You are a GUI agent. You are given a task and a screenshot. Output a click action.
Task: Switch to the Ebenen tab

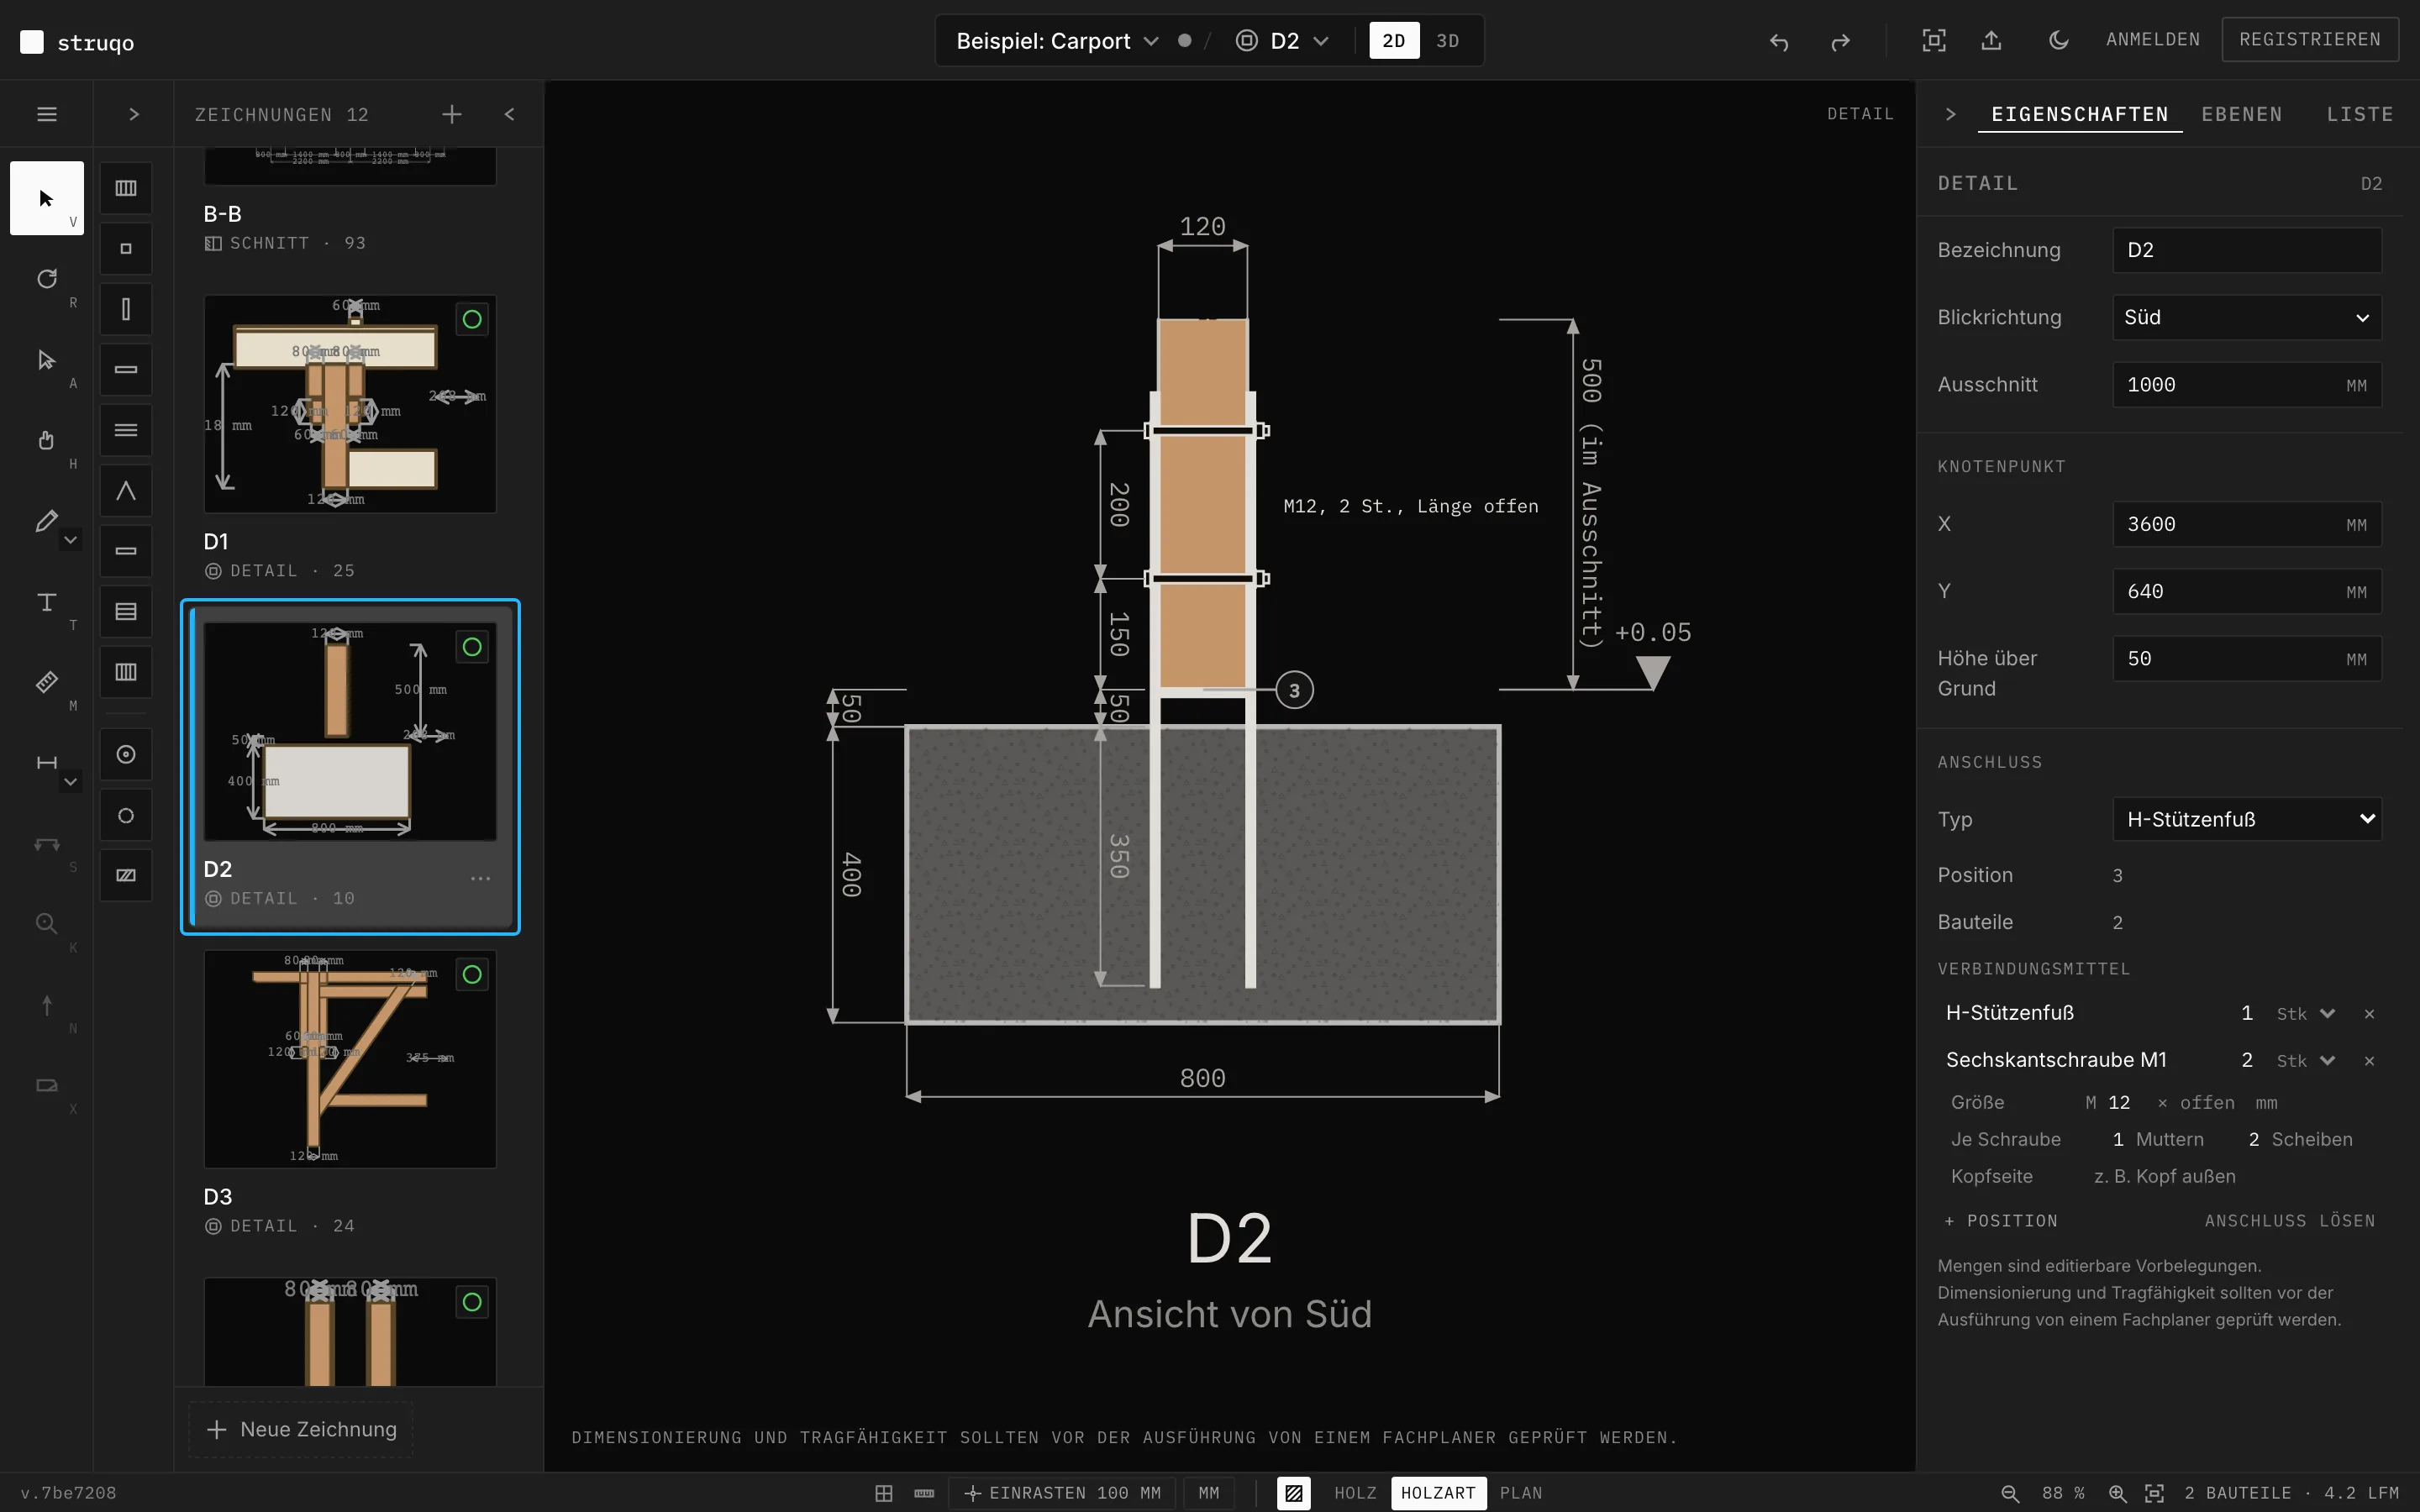click(2241, 114)
